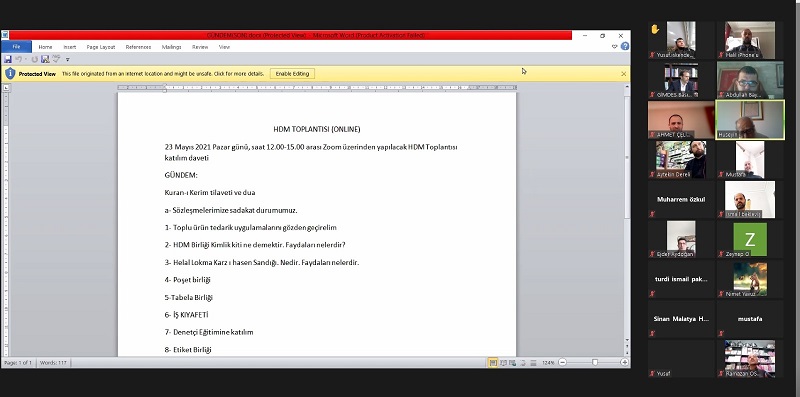Click the Protected View shield icon
The height and width of the screenshot is (397, 800).
tap(10, 73)
